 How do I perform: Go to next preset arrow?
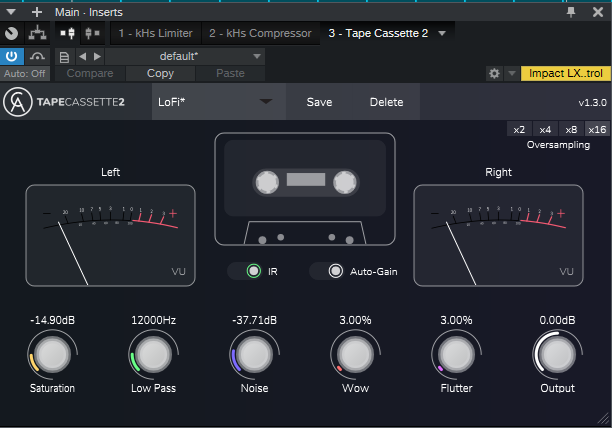coord(96,56)
